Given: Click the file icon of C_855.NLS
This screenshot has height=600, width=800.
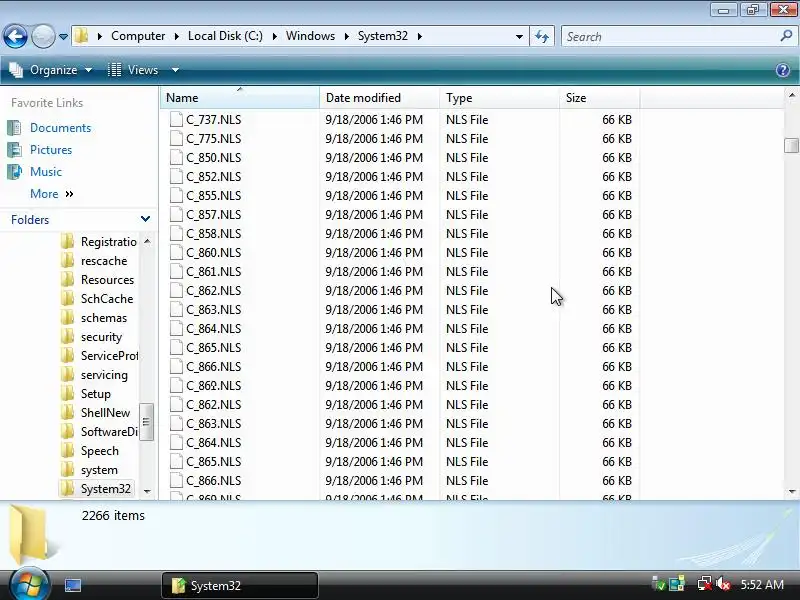Looking at the screenshot, I should pos(176,195).
